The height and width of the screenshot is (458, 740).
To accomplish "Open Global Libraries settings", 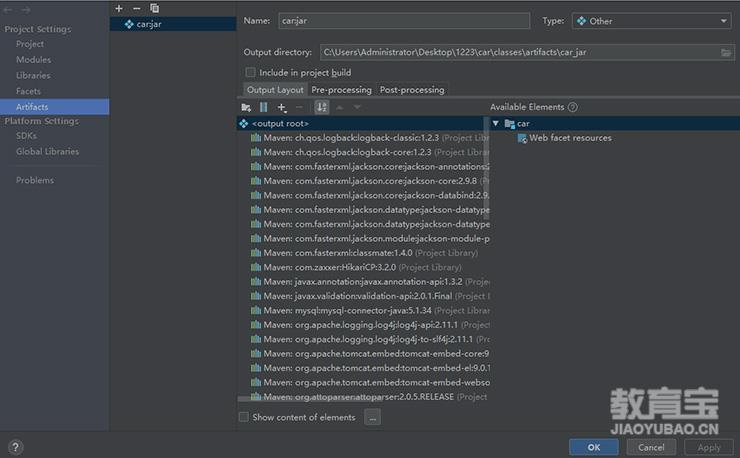I will tap(47, 152).
